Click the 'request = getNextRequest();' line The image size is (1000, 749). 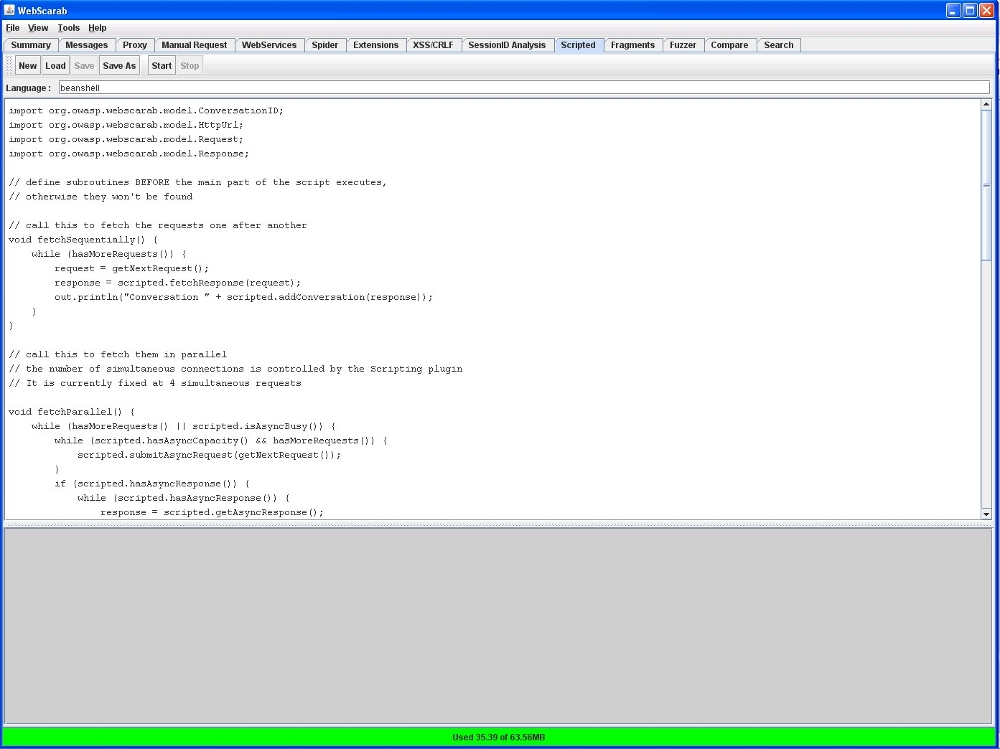coord(131,269)
